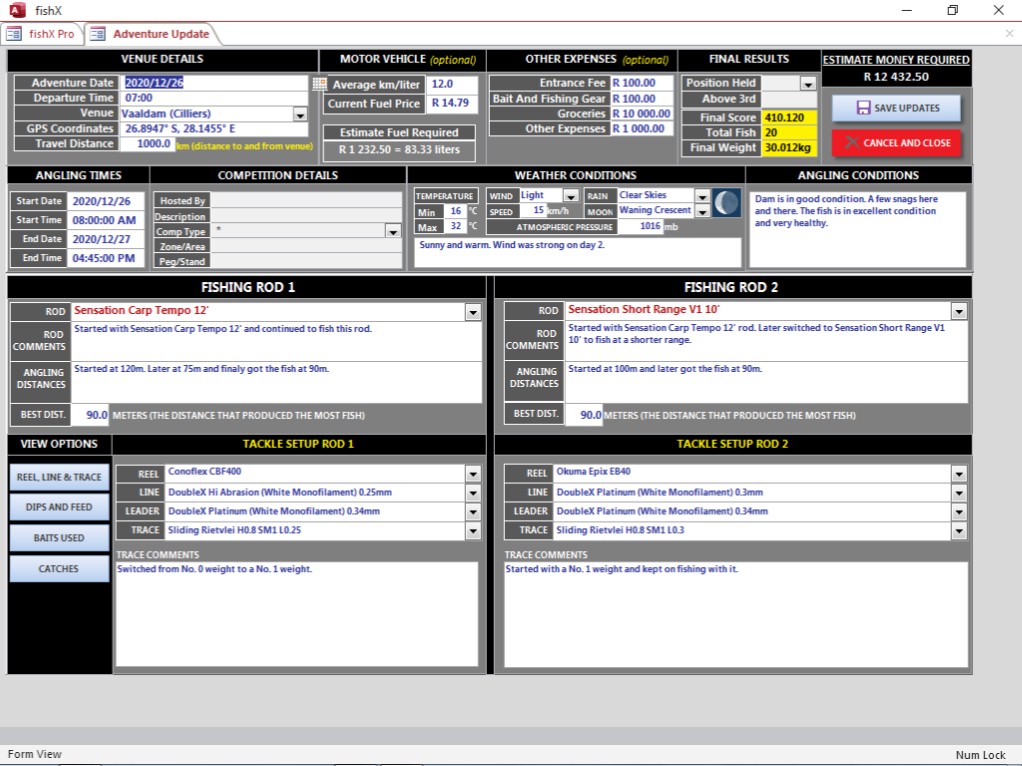Image resolution: width=1022 pixels, height=766 pixels.
Task: Click the Travel Distance input field
Action: click(147, 144)
